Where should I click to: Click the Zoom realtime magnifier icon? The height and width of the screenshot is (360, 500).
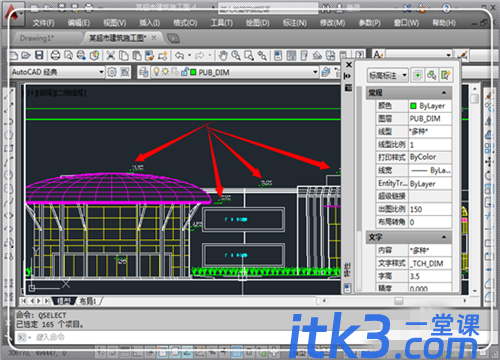[x=236, y=55]
